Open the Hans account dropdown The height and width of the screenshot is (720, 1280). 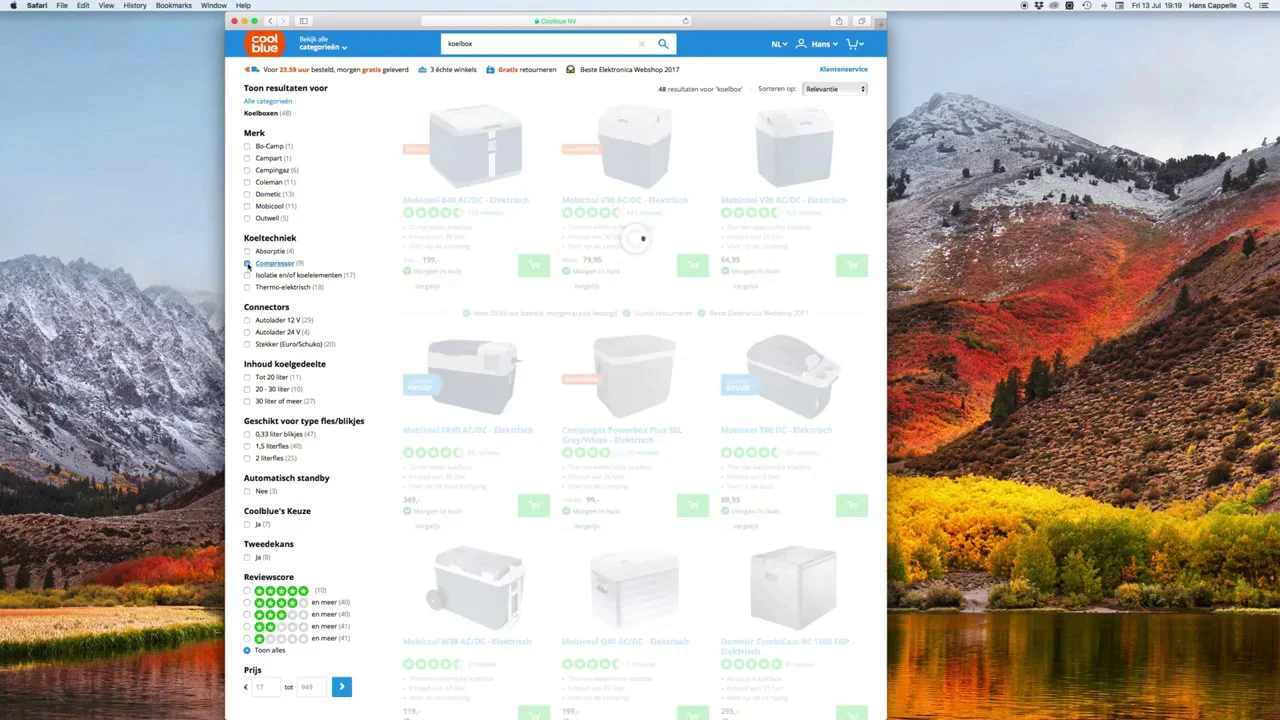[x=815, y=44]
